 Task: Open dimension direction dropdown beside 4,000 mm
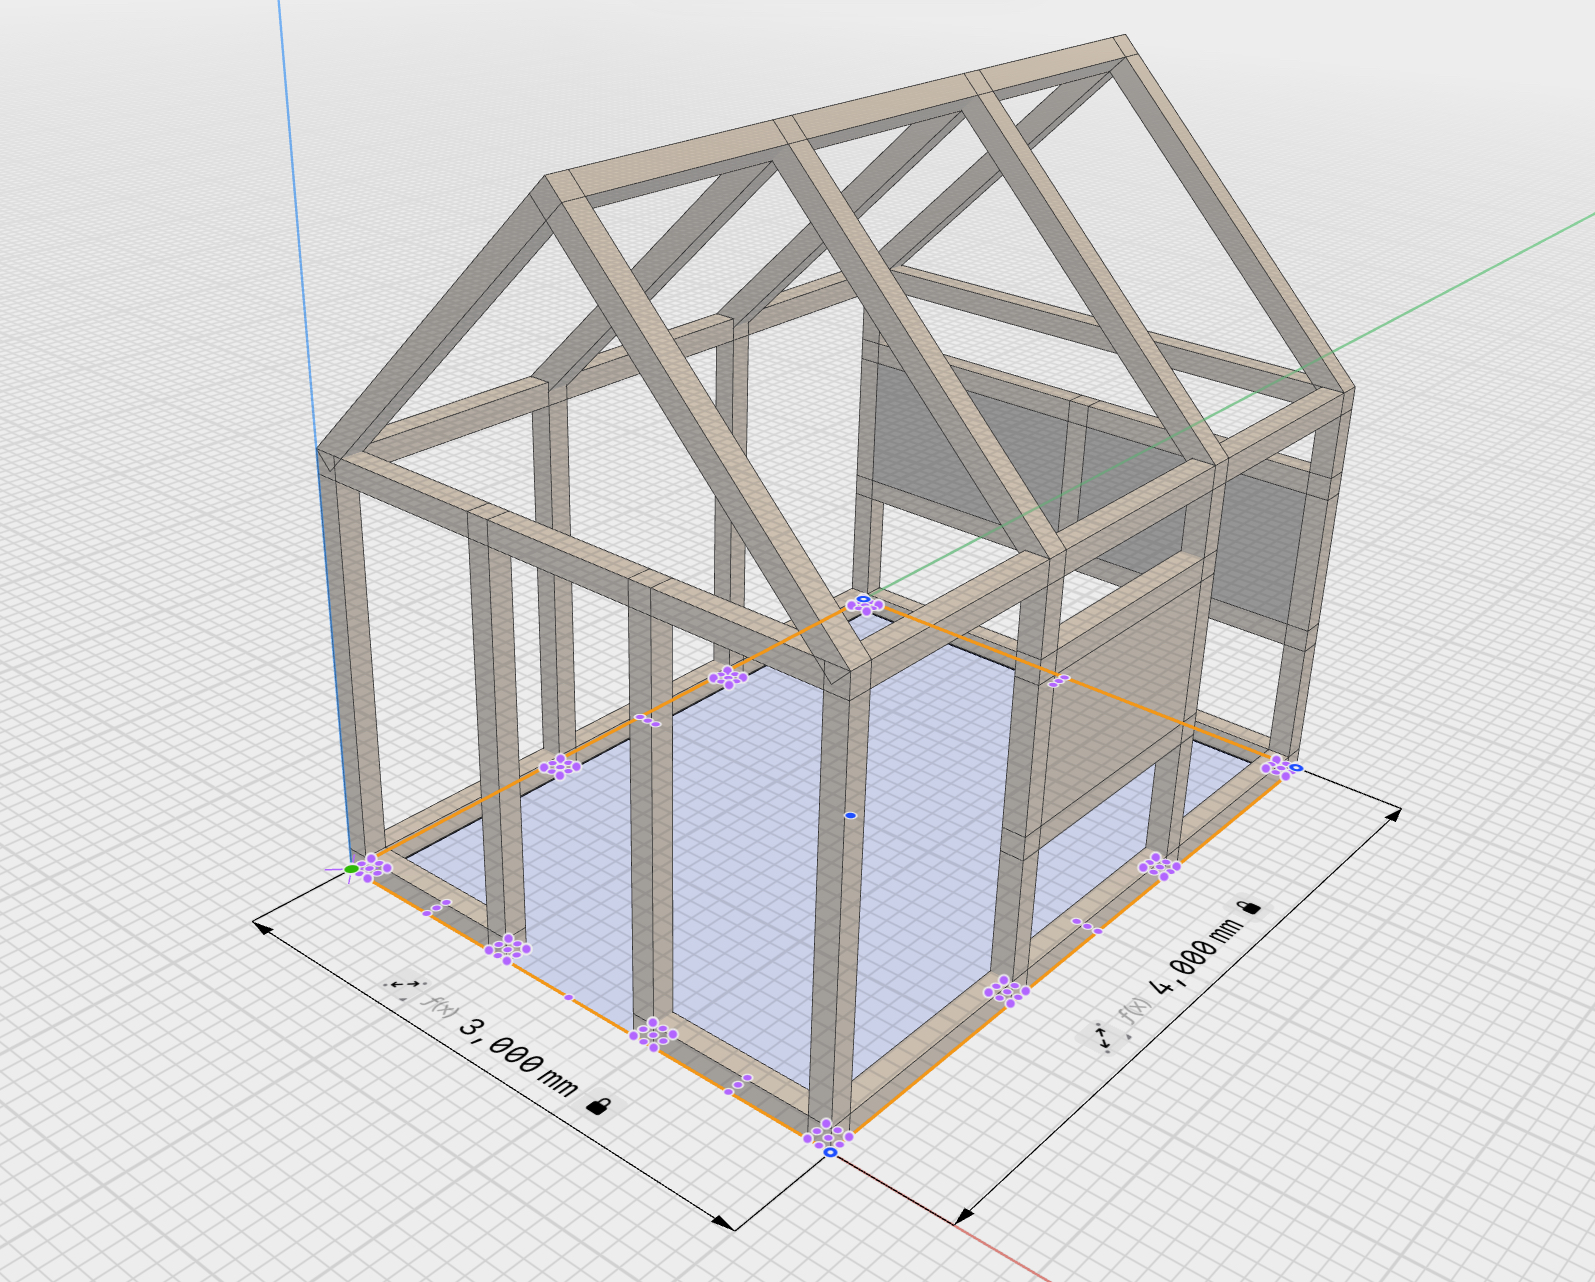pos(1103,1037)
